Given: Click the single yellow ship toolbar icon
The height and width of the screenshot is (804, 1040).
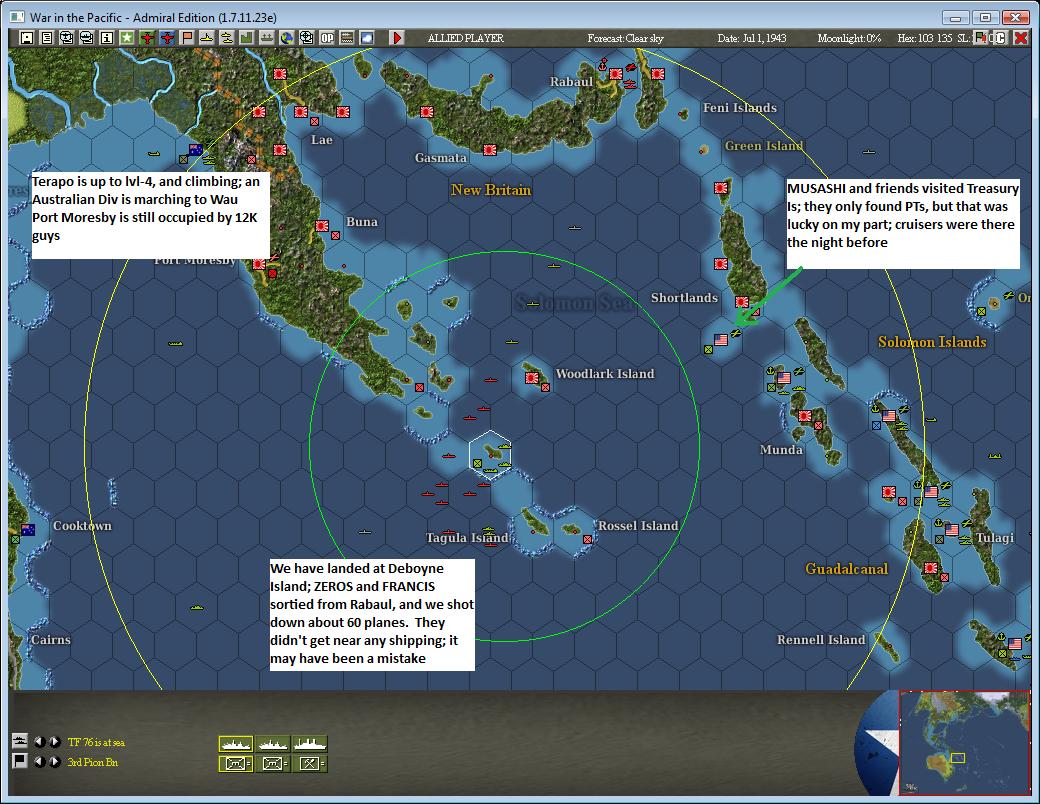Looking at the screenshot, I should [x=207, y=38].
